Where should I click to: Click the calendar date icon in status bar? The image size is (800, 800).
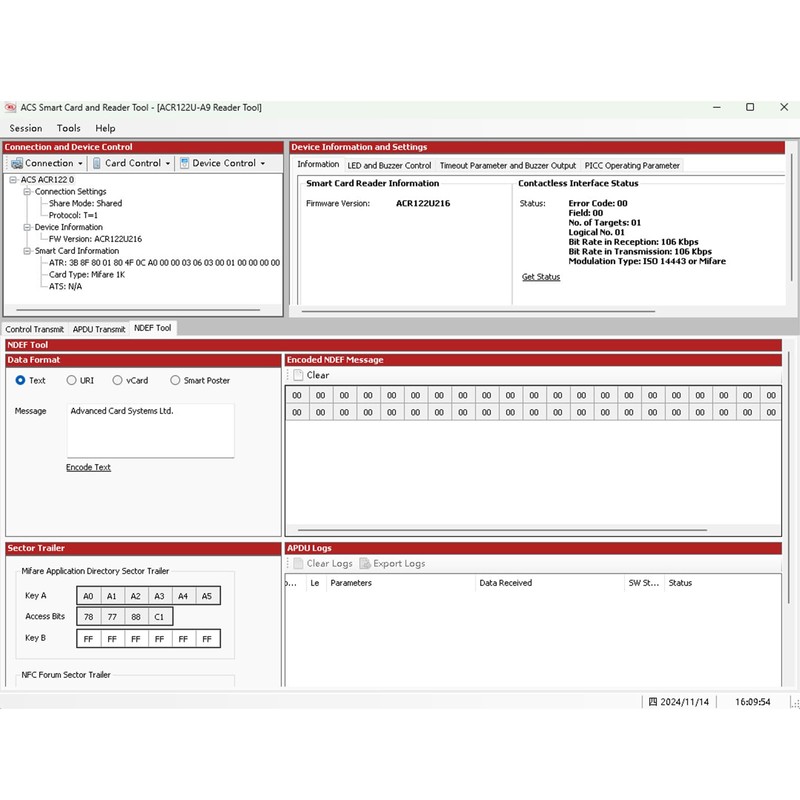(x=652, y=702)
